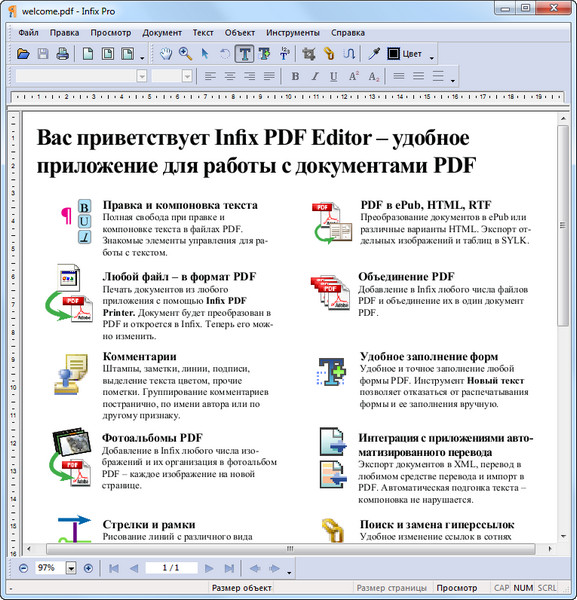Screen dimensions: 577x600
Task: Click the back view history arrow
Action: pyautogui.click(x=254, y=568)
